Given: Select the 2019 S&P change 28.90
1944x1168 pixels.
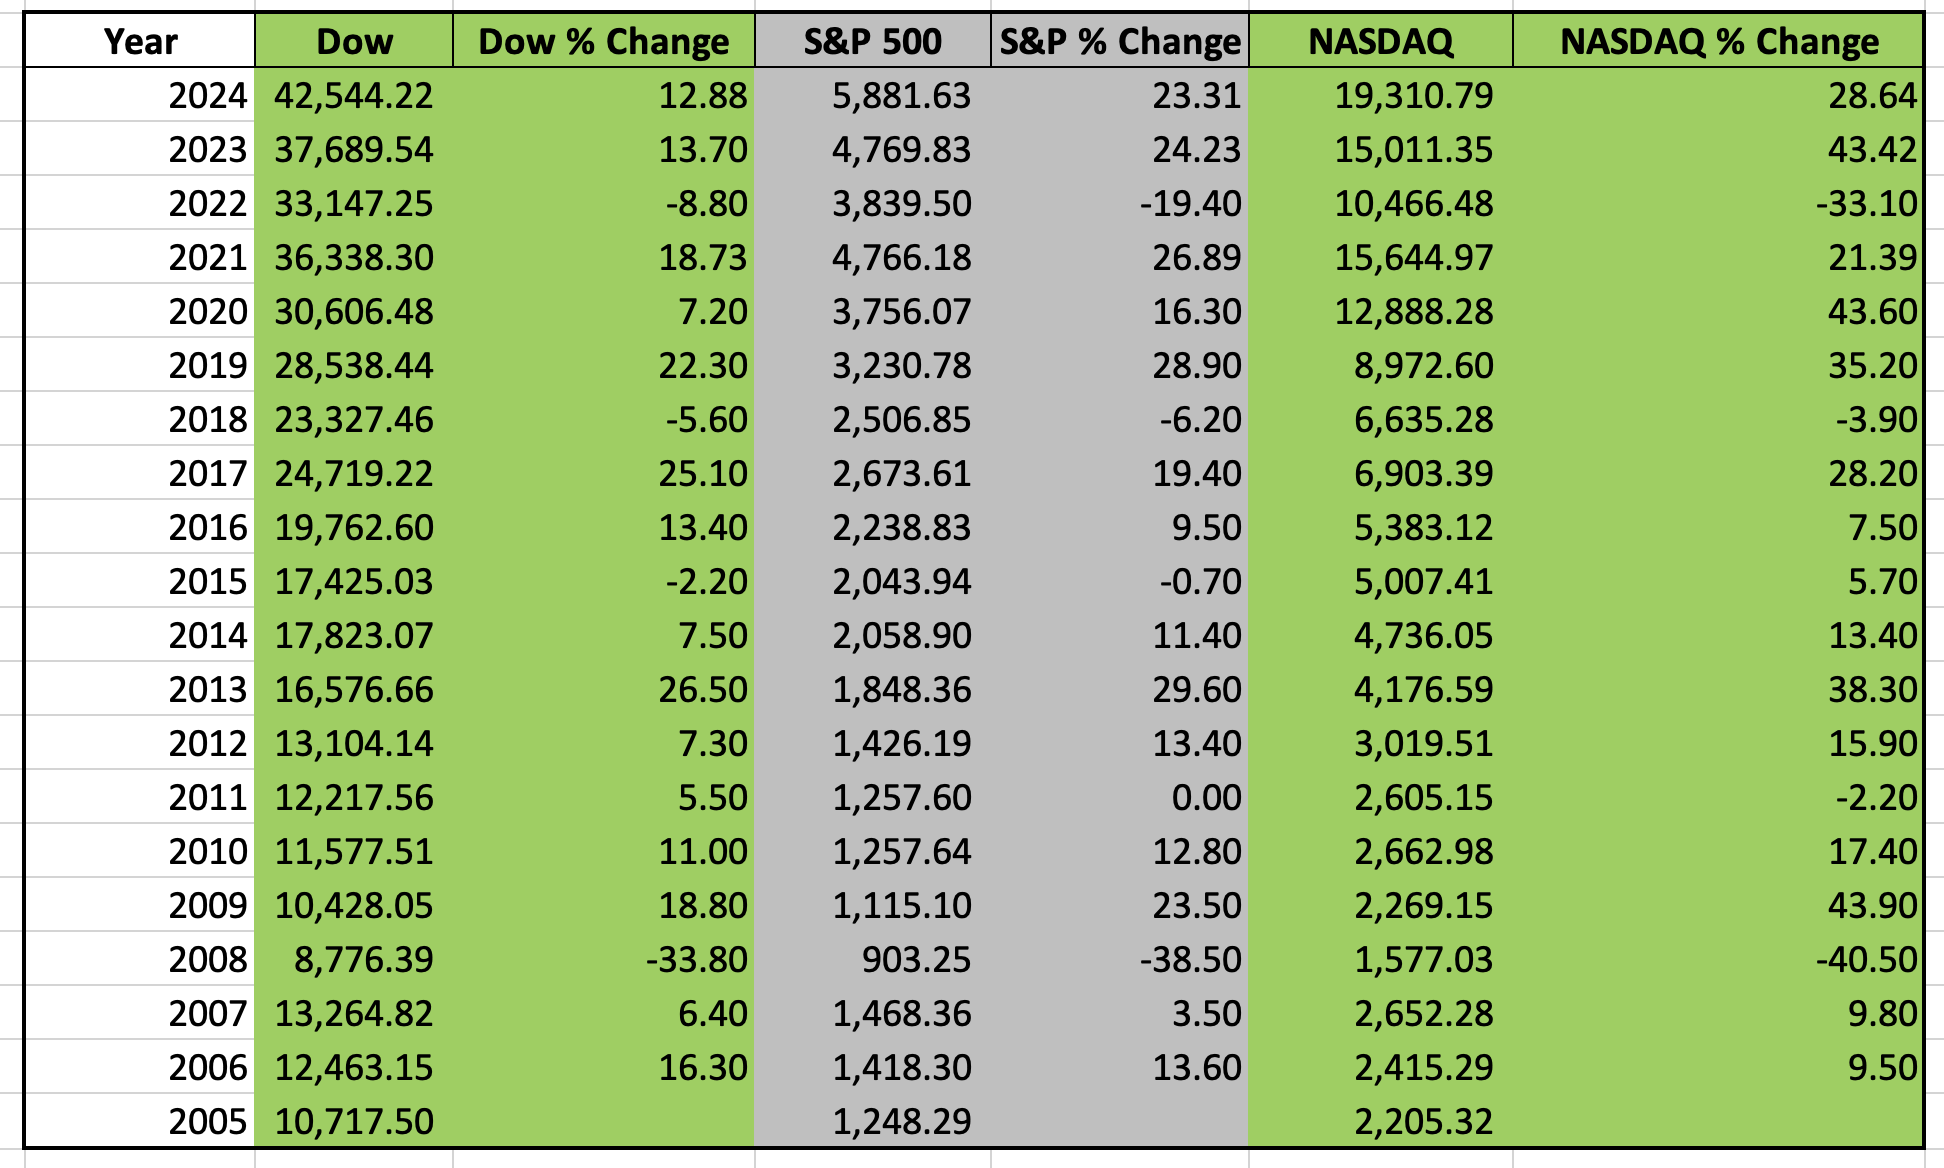Looking at the screenshot, I should click(1120, 365).
